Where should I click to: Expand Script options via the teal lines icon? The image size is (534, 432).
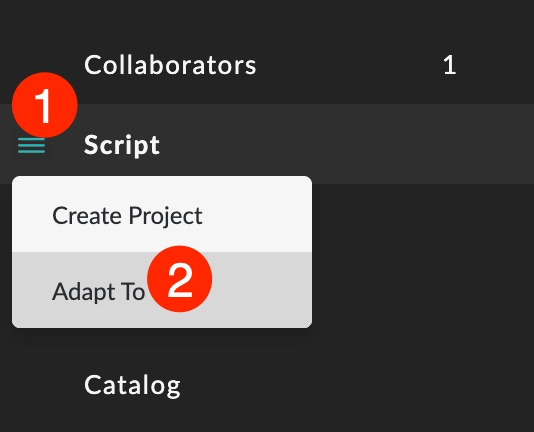tap(31, 145)
